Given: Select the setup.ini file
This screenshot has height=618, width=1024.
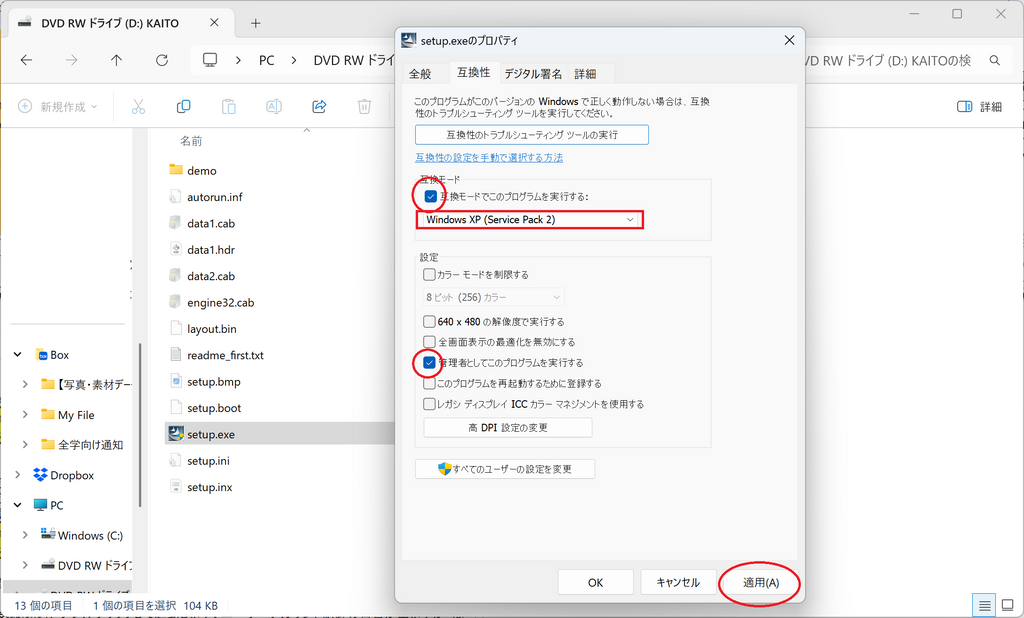Looking at the screenshot, I should [x=208, y=461].
